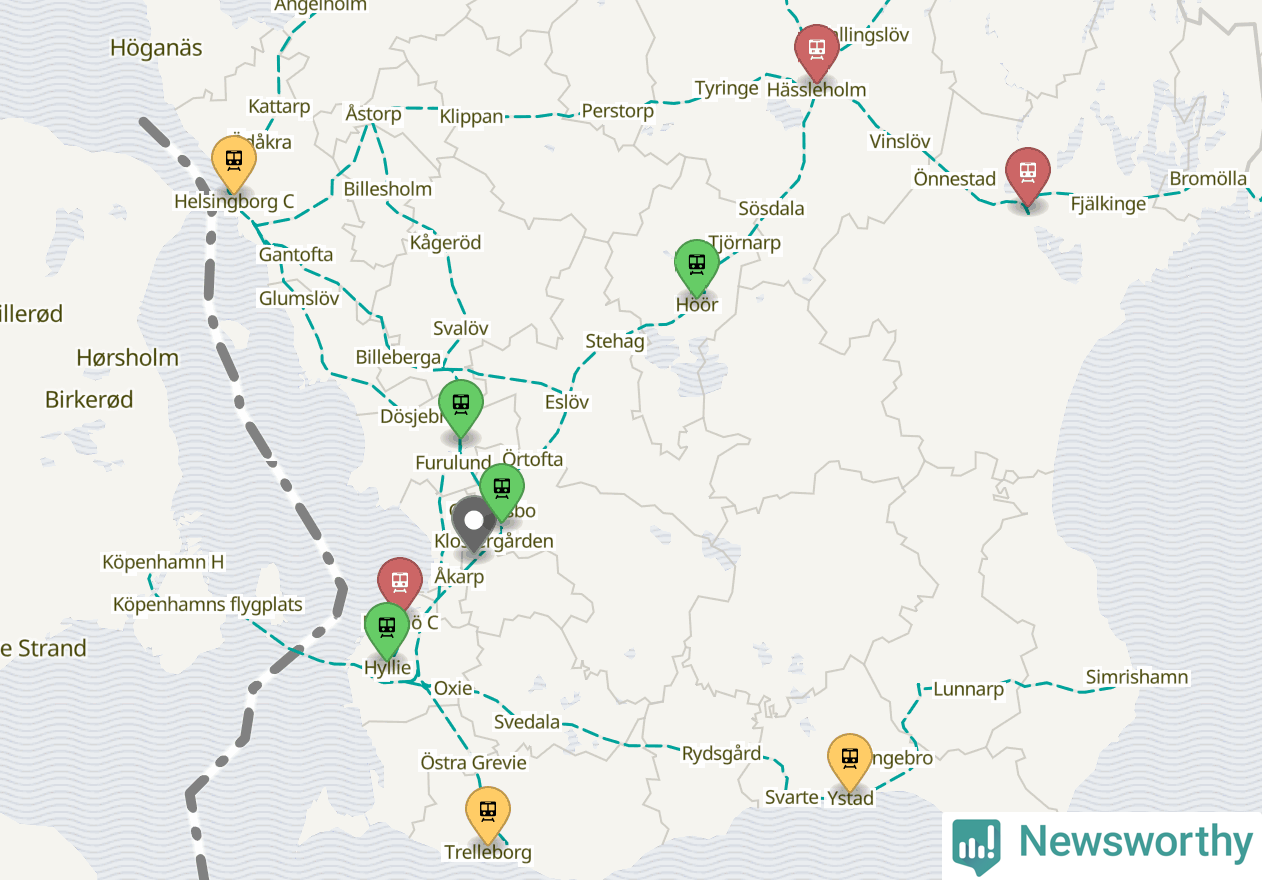The width and height of the screenshot is (1262, 880).
Task: Click the red train marker between Önnestad and Fjälkinge
Action: (x=1027, y=176)
